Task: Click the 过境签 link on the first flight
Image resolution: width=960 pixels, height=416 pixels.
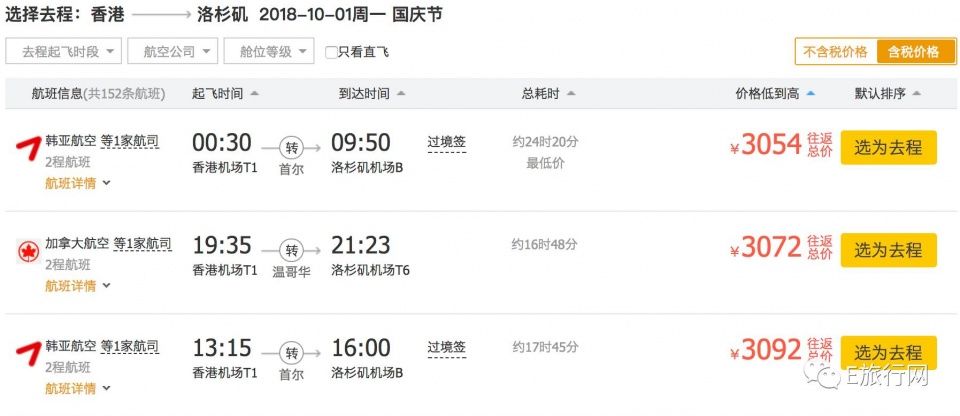Action: pos(446,143)
